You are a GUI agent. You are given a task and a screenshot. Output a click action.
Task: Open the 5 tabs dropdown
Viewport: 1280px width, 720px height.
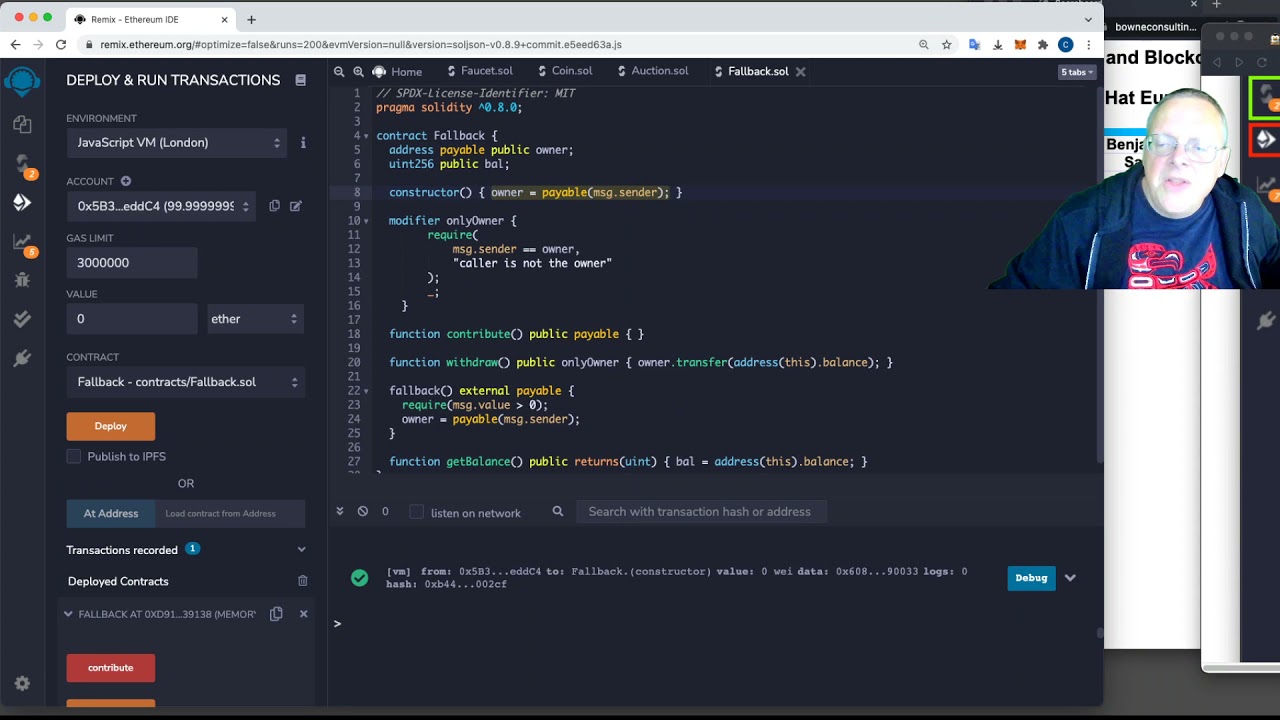[x=1077, y=72]
